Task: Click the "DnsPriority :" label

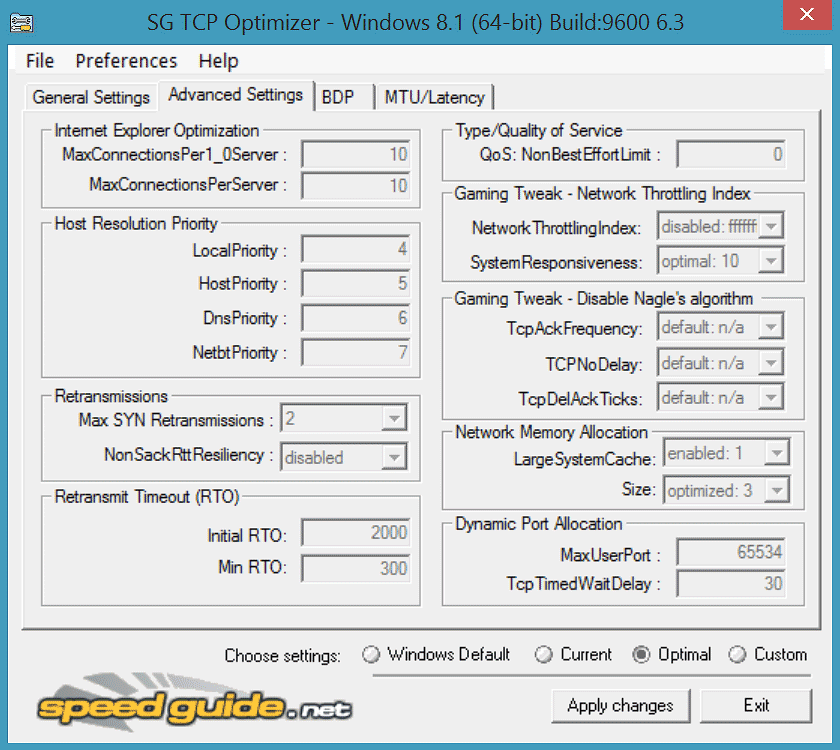Action: pos(245,318)
